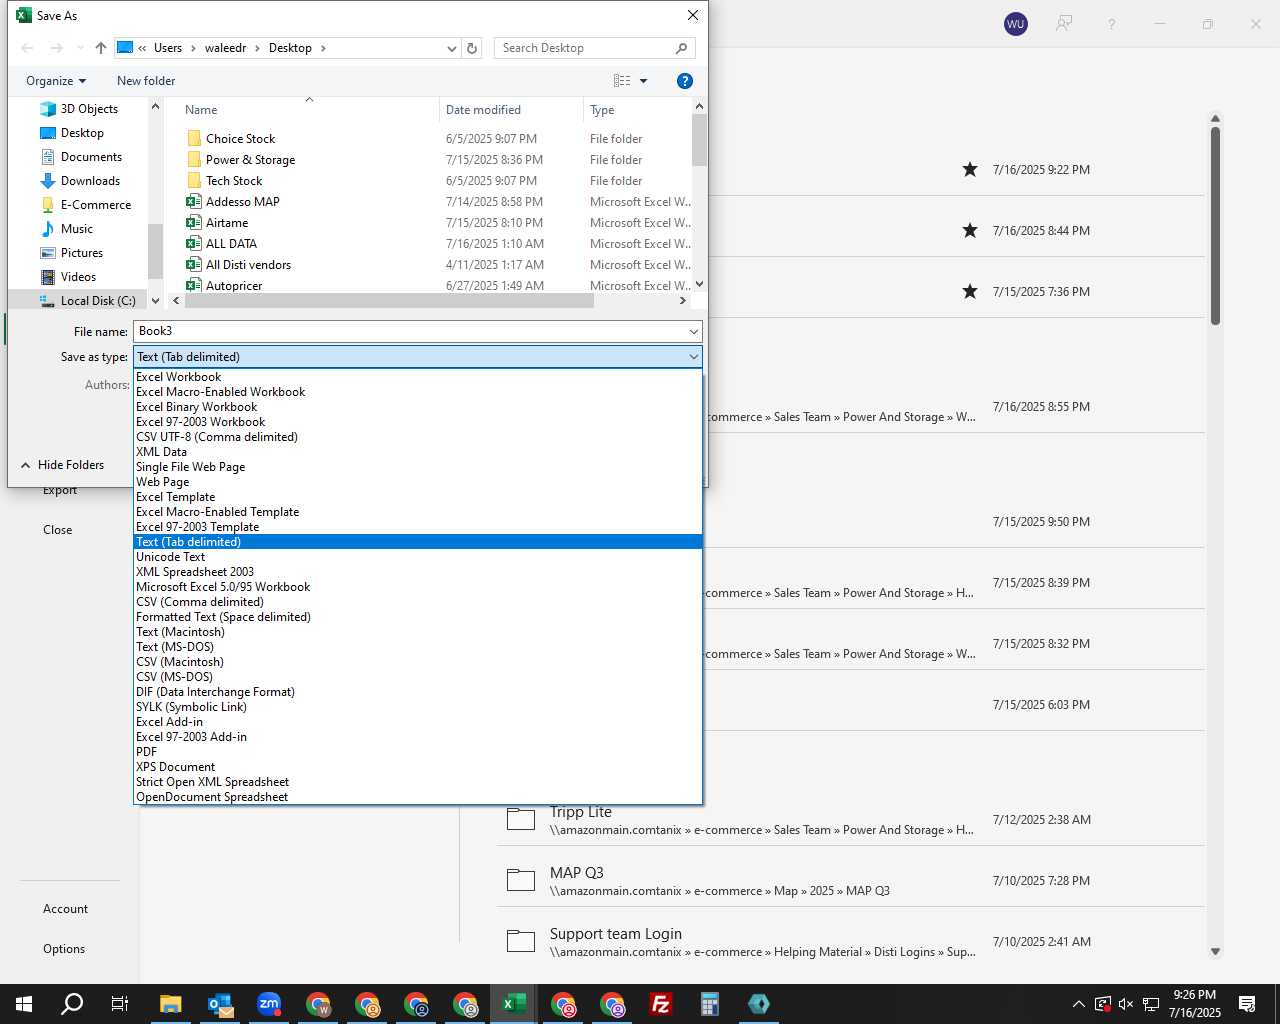
Task: Choose PDF as save type
Action: tap(418, 752)
